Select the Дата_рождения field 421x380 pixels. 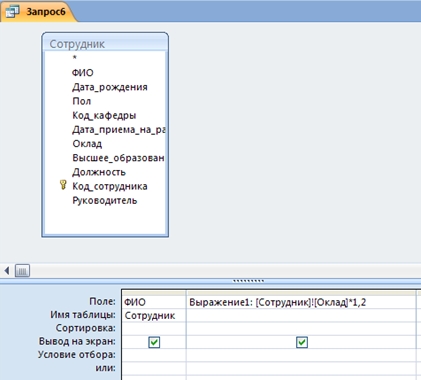pyautogui.click(x=110, y=87)
